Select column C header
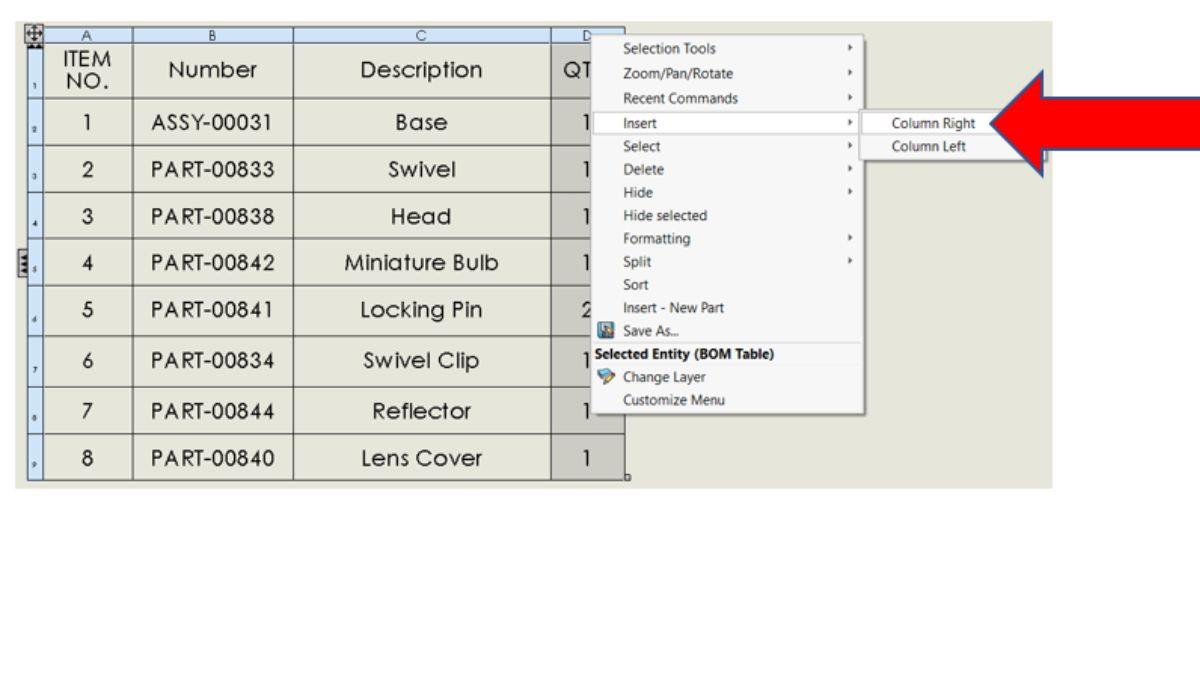This screenshot has width=1200, height=675. tap(421, 35)
